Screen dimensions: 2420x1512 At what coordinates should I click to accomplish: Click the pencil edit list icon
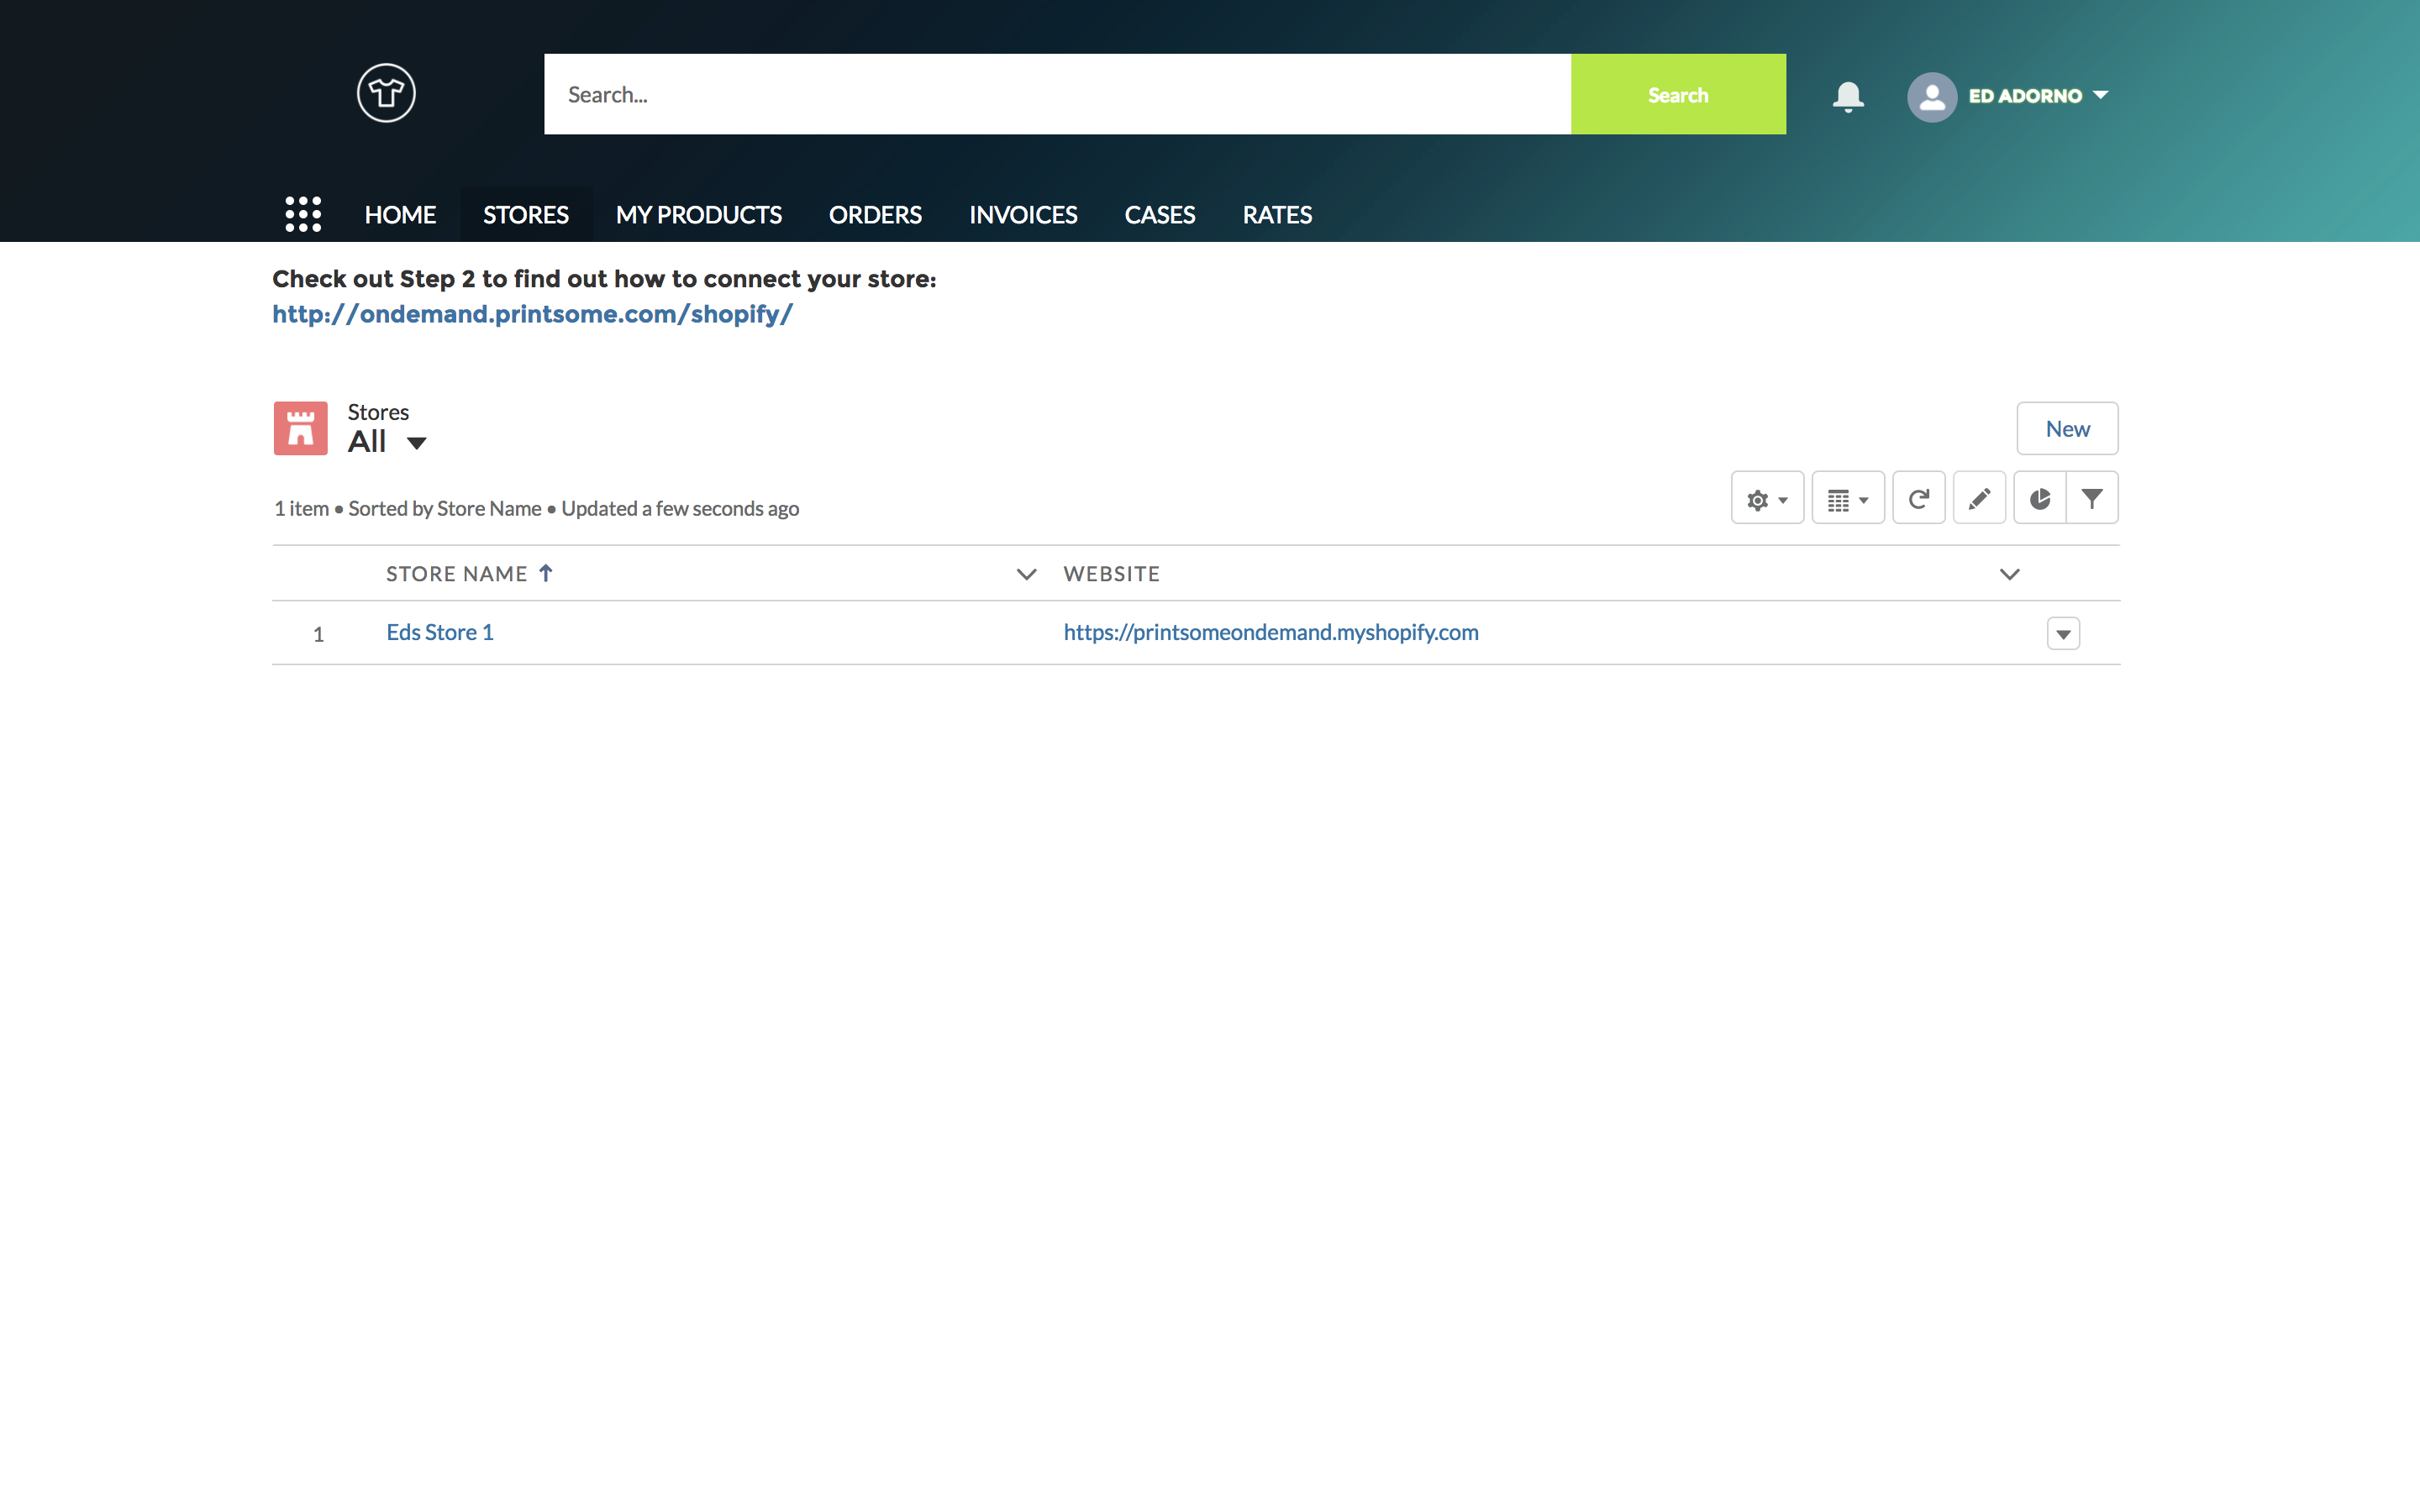[1979, 498]
